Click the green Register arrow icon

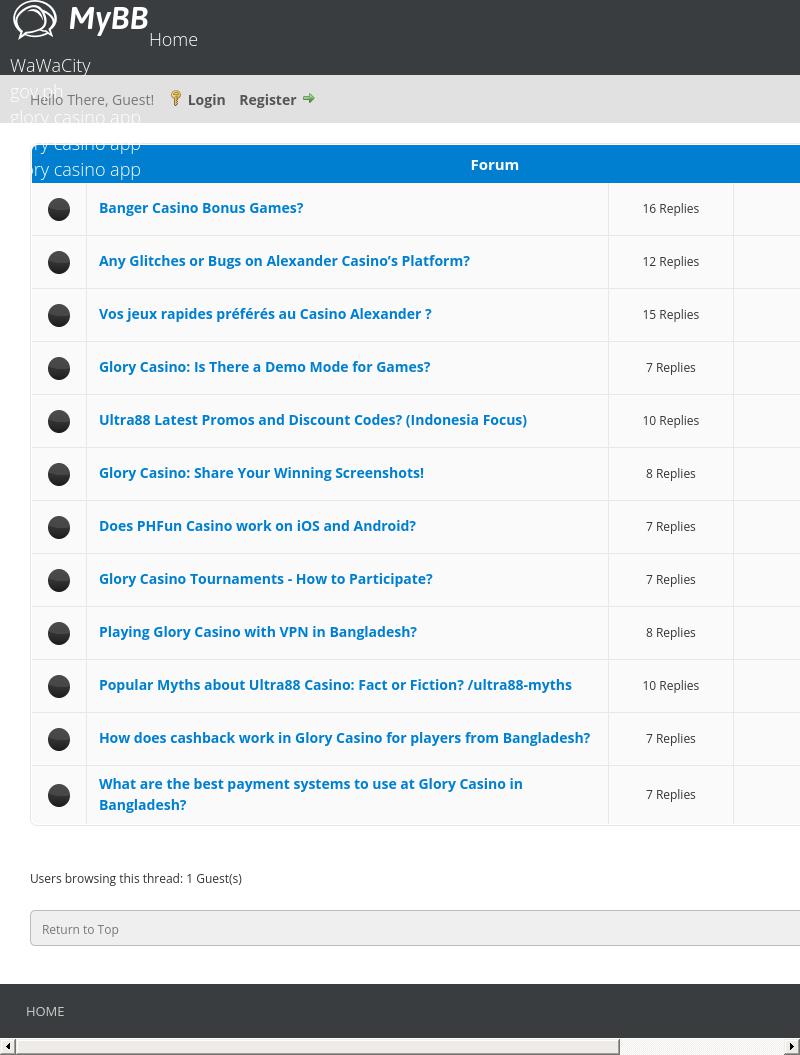tap(309, 98)
